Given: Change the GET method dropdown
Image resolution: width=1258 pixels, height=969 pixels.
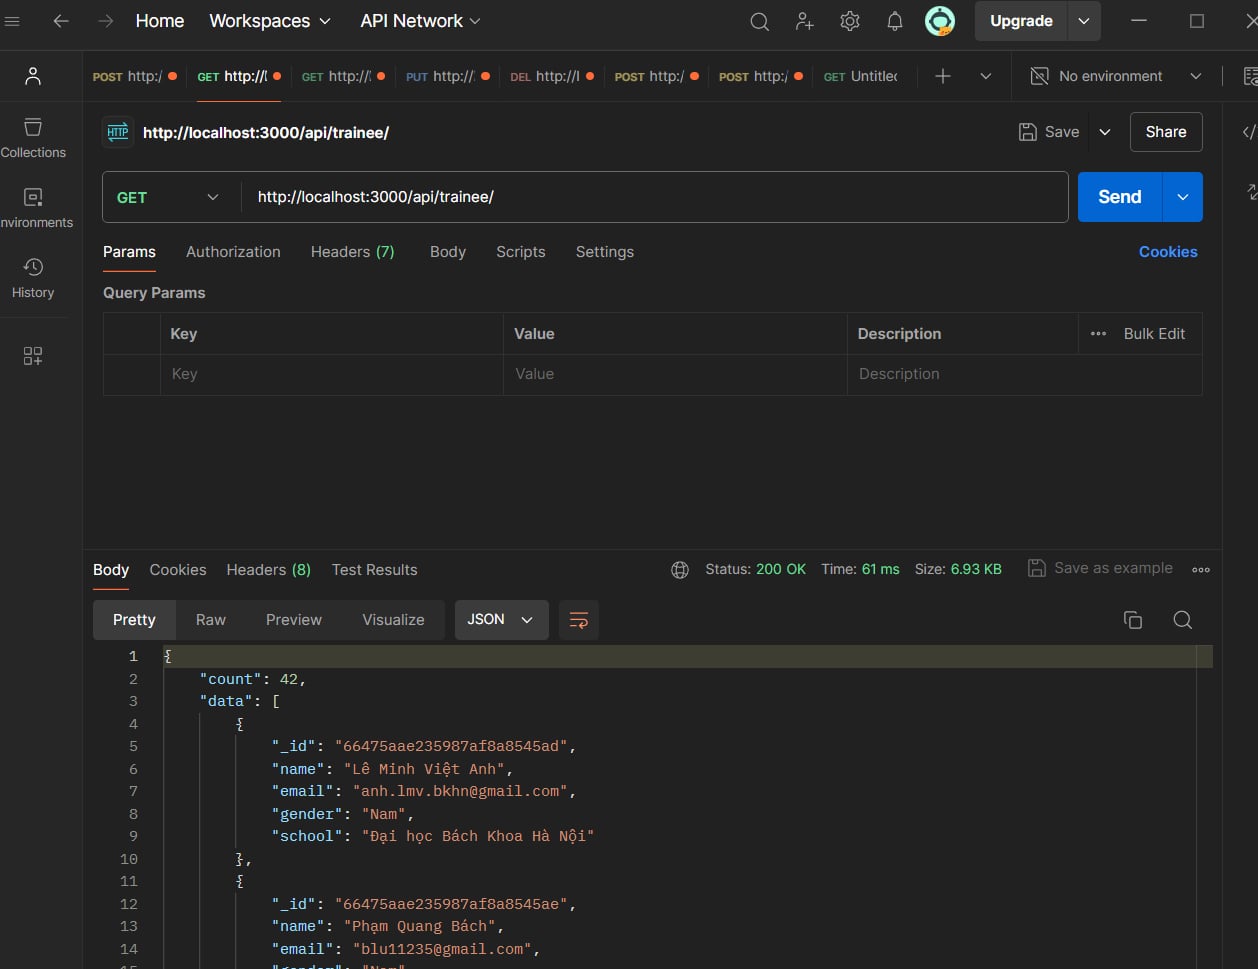Looking at the screenshot, I should (x=168, y=197).
